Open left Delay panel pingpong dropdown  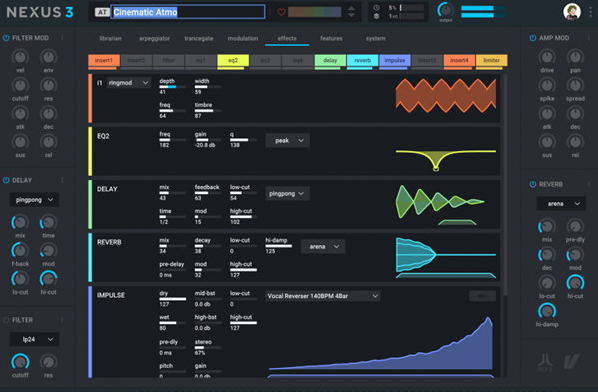pos(34,200)
